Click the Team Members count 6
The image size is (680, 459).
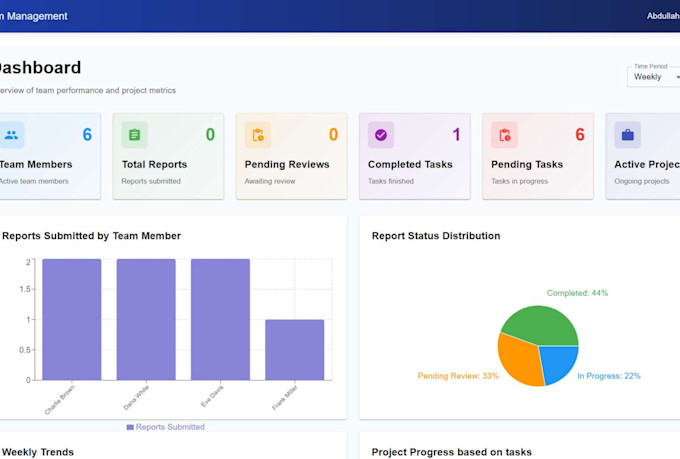(87, 134)
